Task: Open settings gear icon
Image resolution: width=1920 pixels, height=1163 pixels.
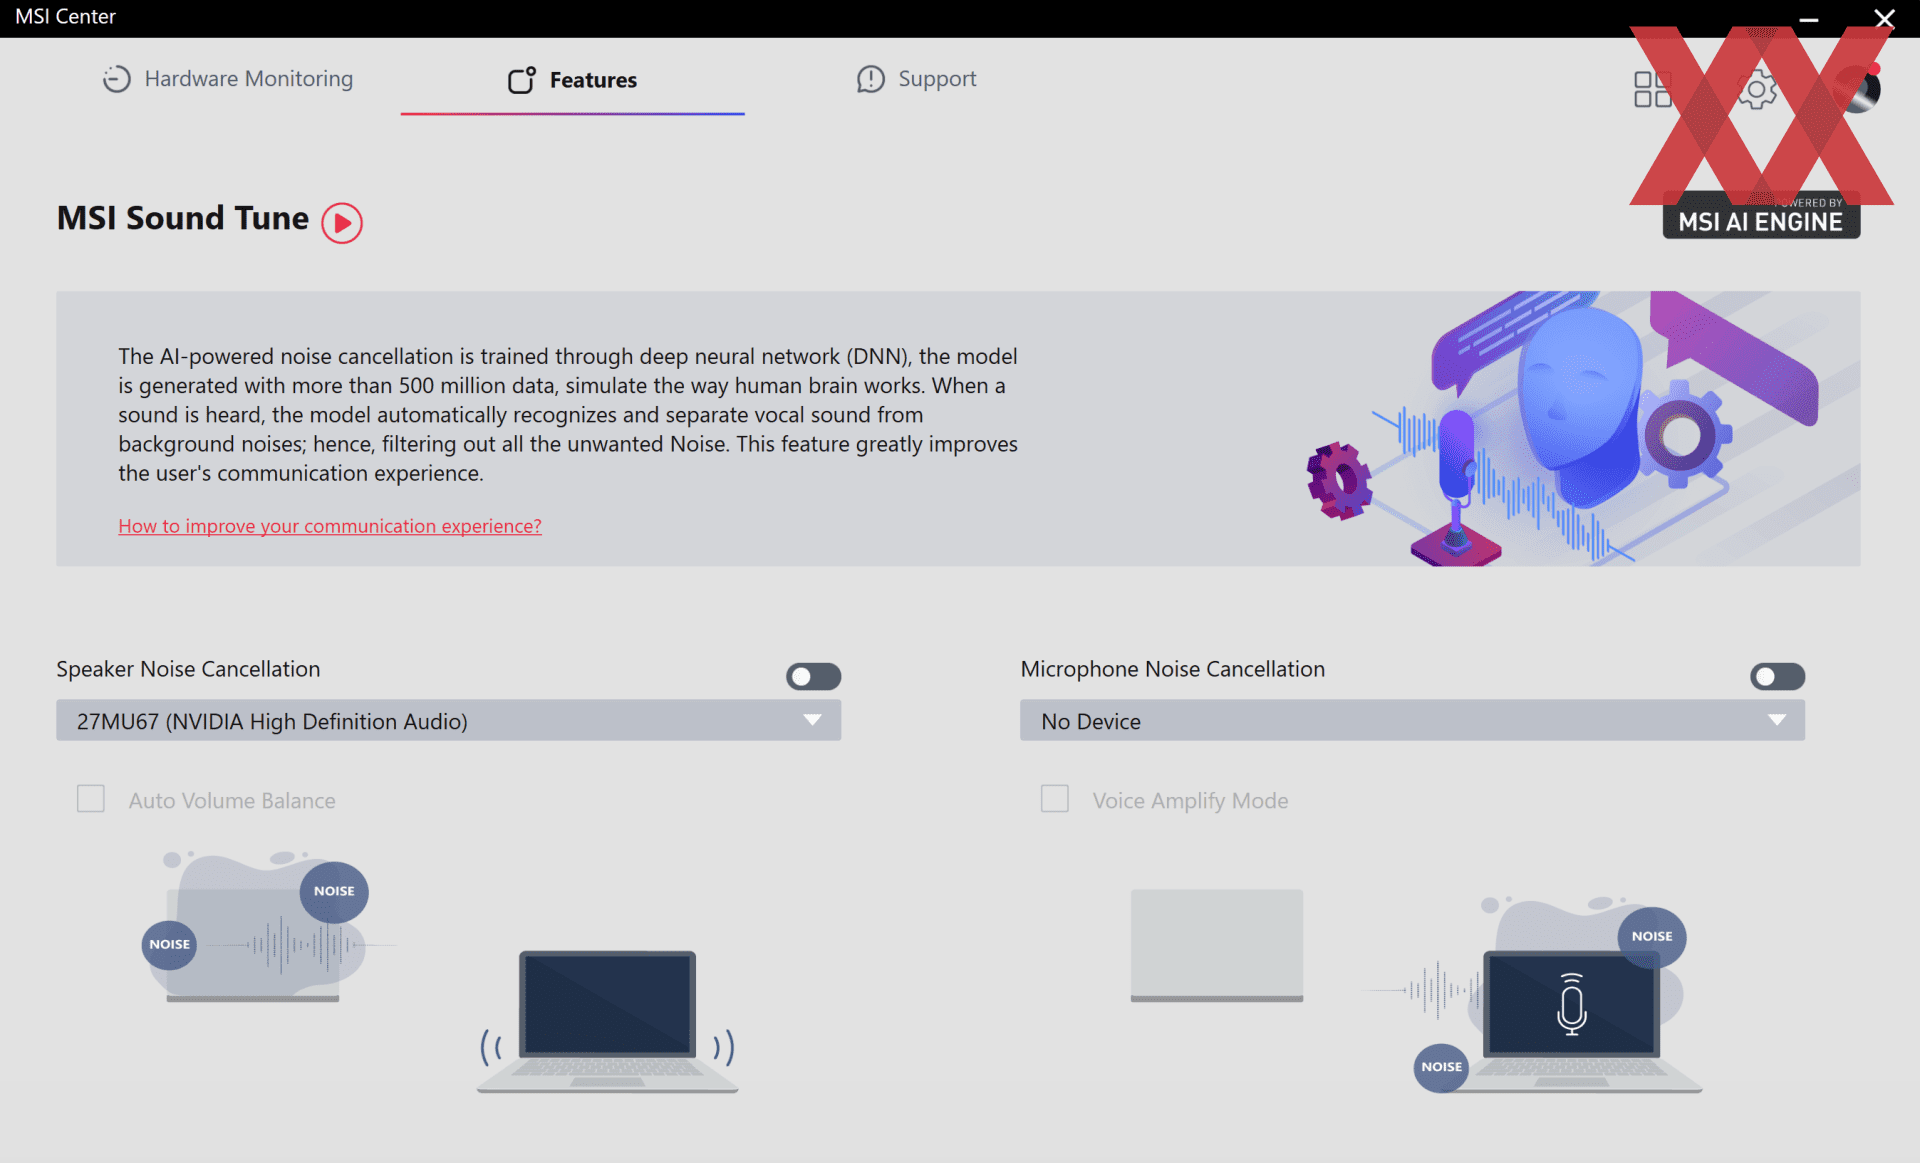Action: (x=1756, y=90)
